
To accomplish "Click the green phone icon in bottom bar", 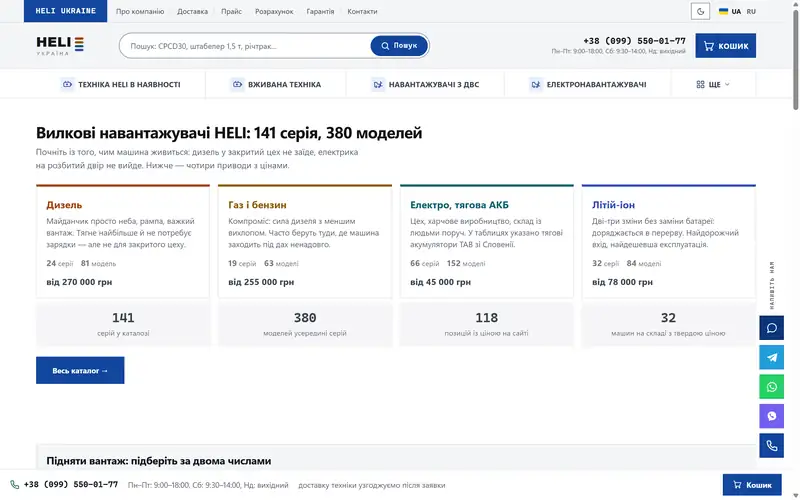I will (15, 485).
